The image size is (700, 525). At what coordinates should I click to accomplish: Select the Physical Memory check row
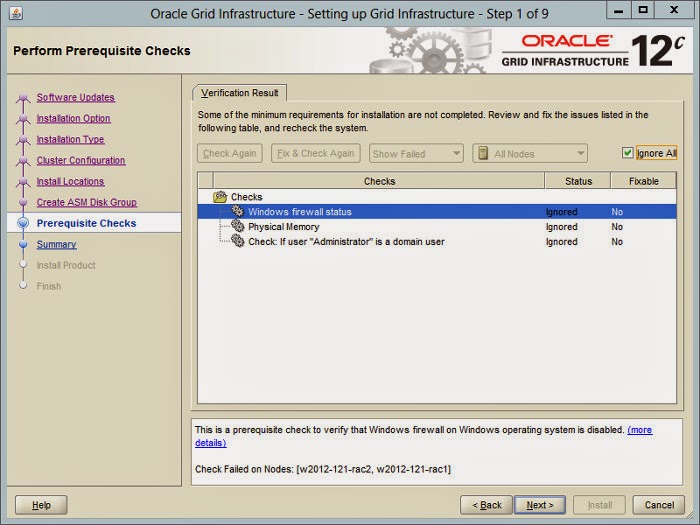[437, 227]
